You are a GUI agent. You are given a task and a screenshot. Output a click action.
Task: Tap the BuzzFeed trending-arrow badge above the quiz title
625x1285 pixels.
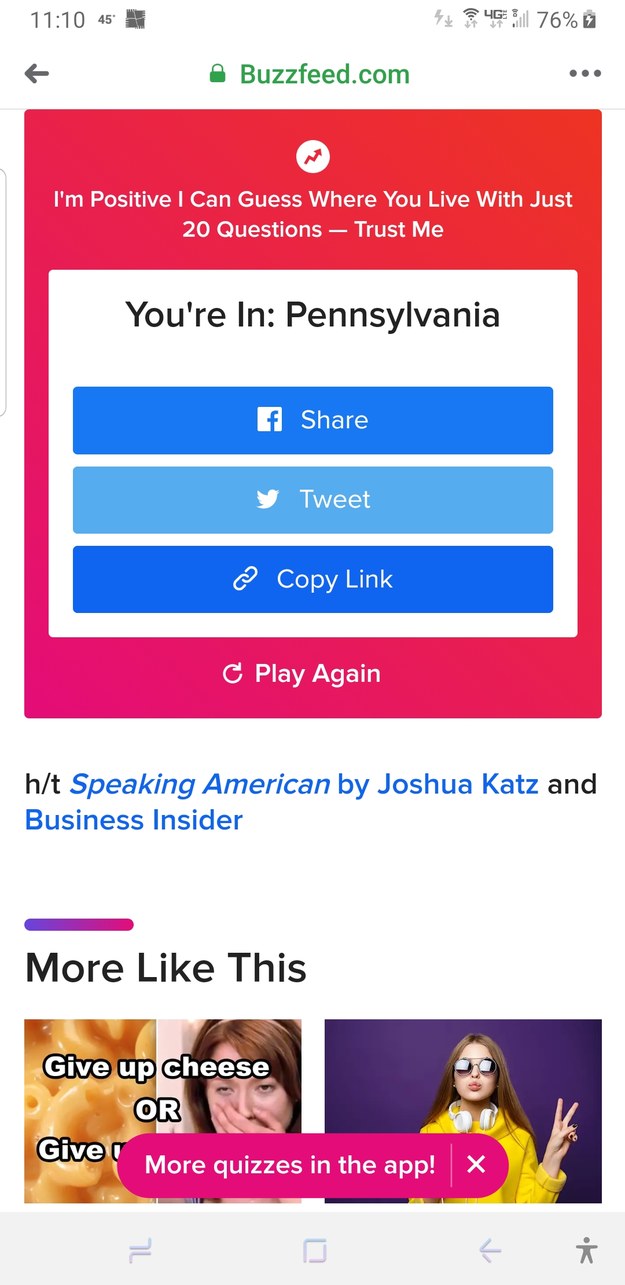point(312,156)
